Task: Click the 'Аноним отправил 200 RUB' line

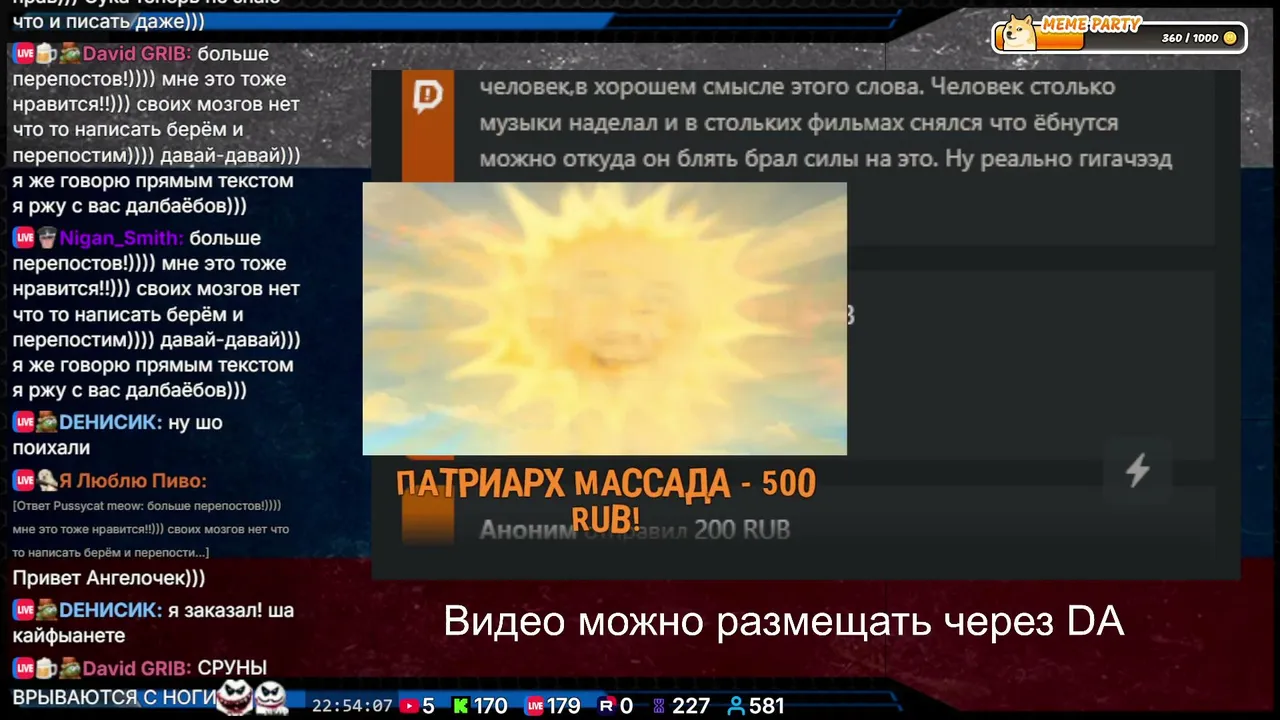Action: tap(635, 530)
